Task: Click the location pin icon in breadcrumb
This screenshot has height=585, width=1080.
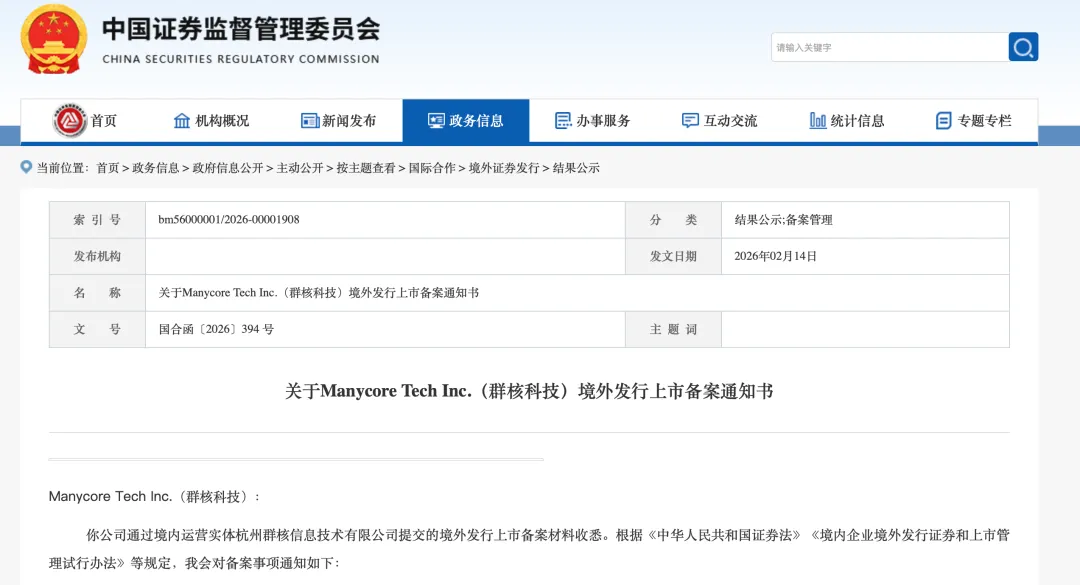Action: tap(26, 167)
